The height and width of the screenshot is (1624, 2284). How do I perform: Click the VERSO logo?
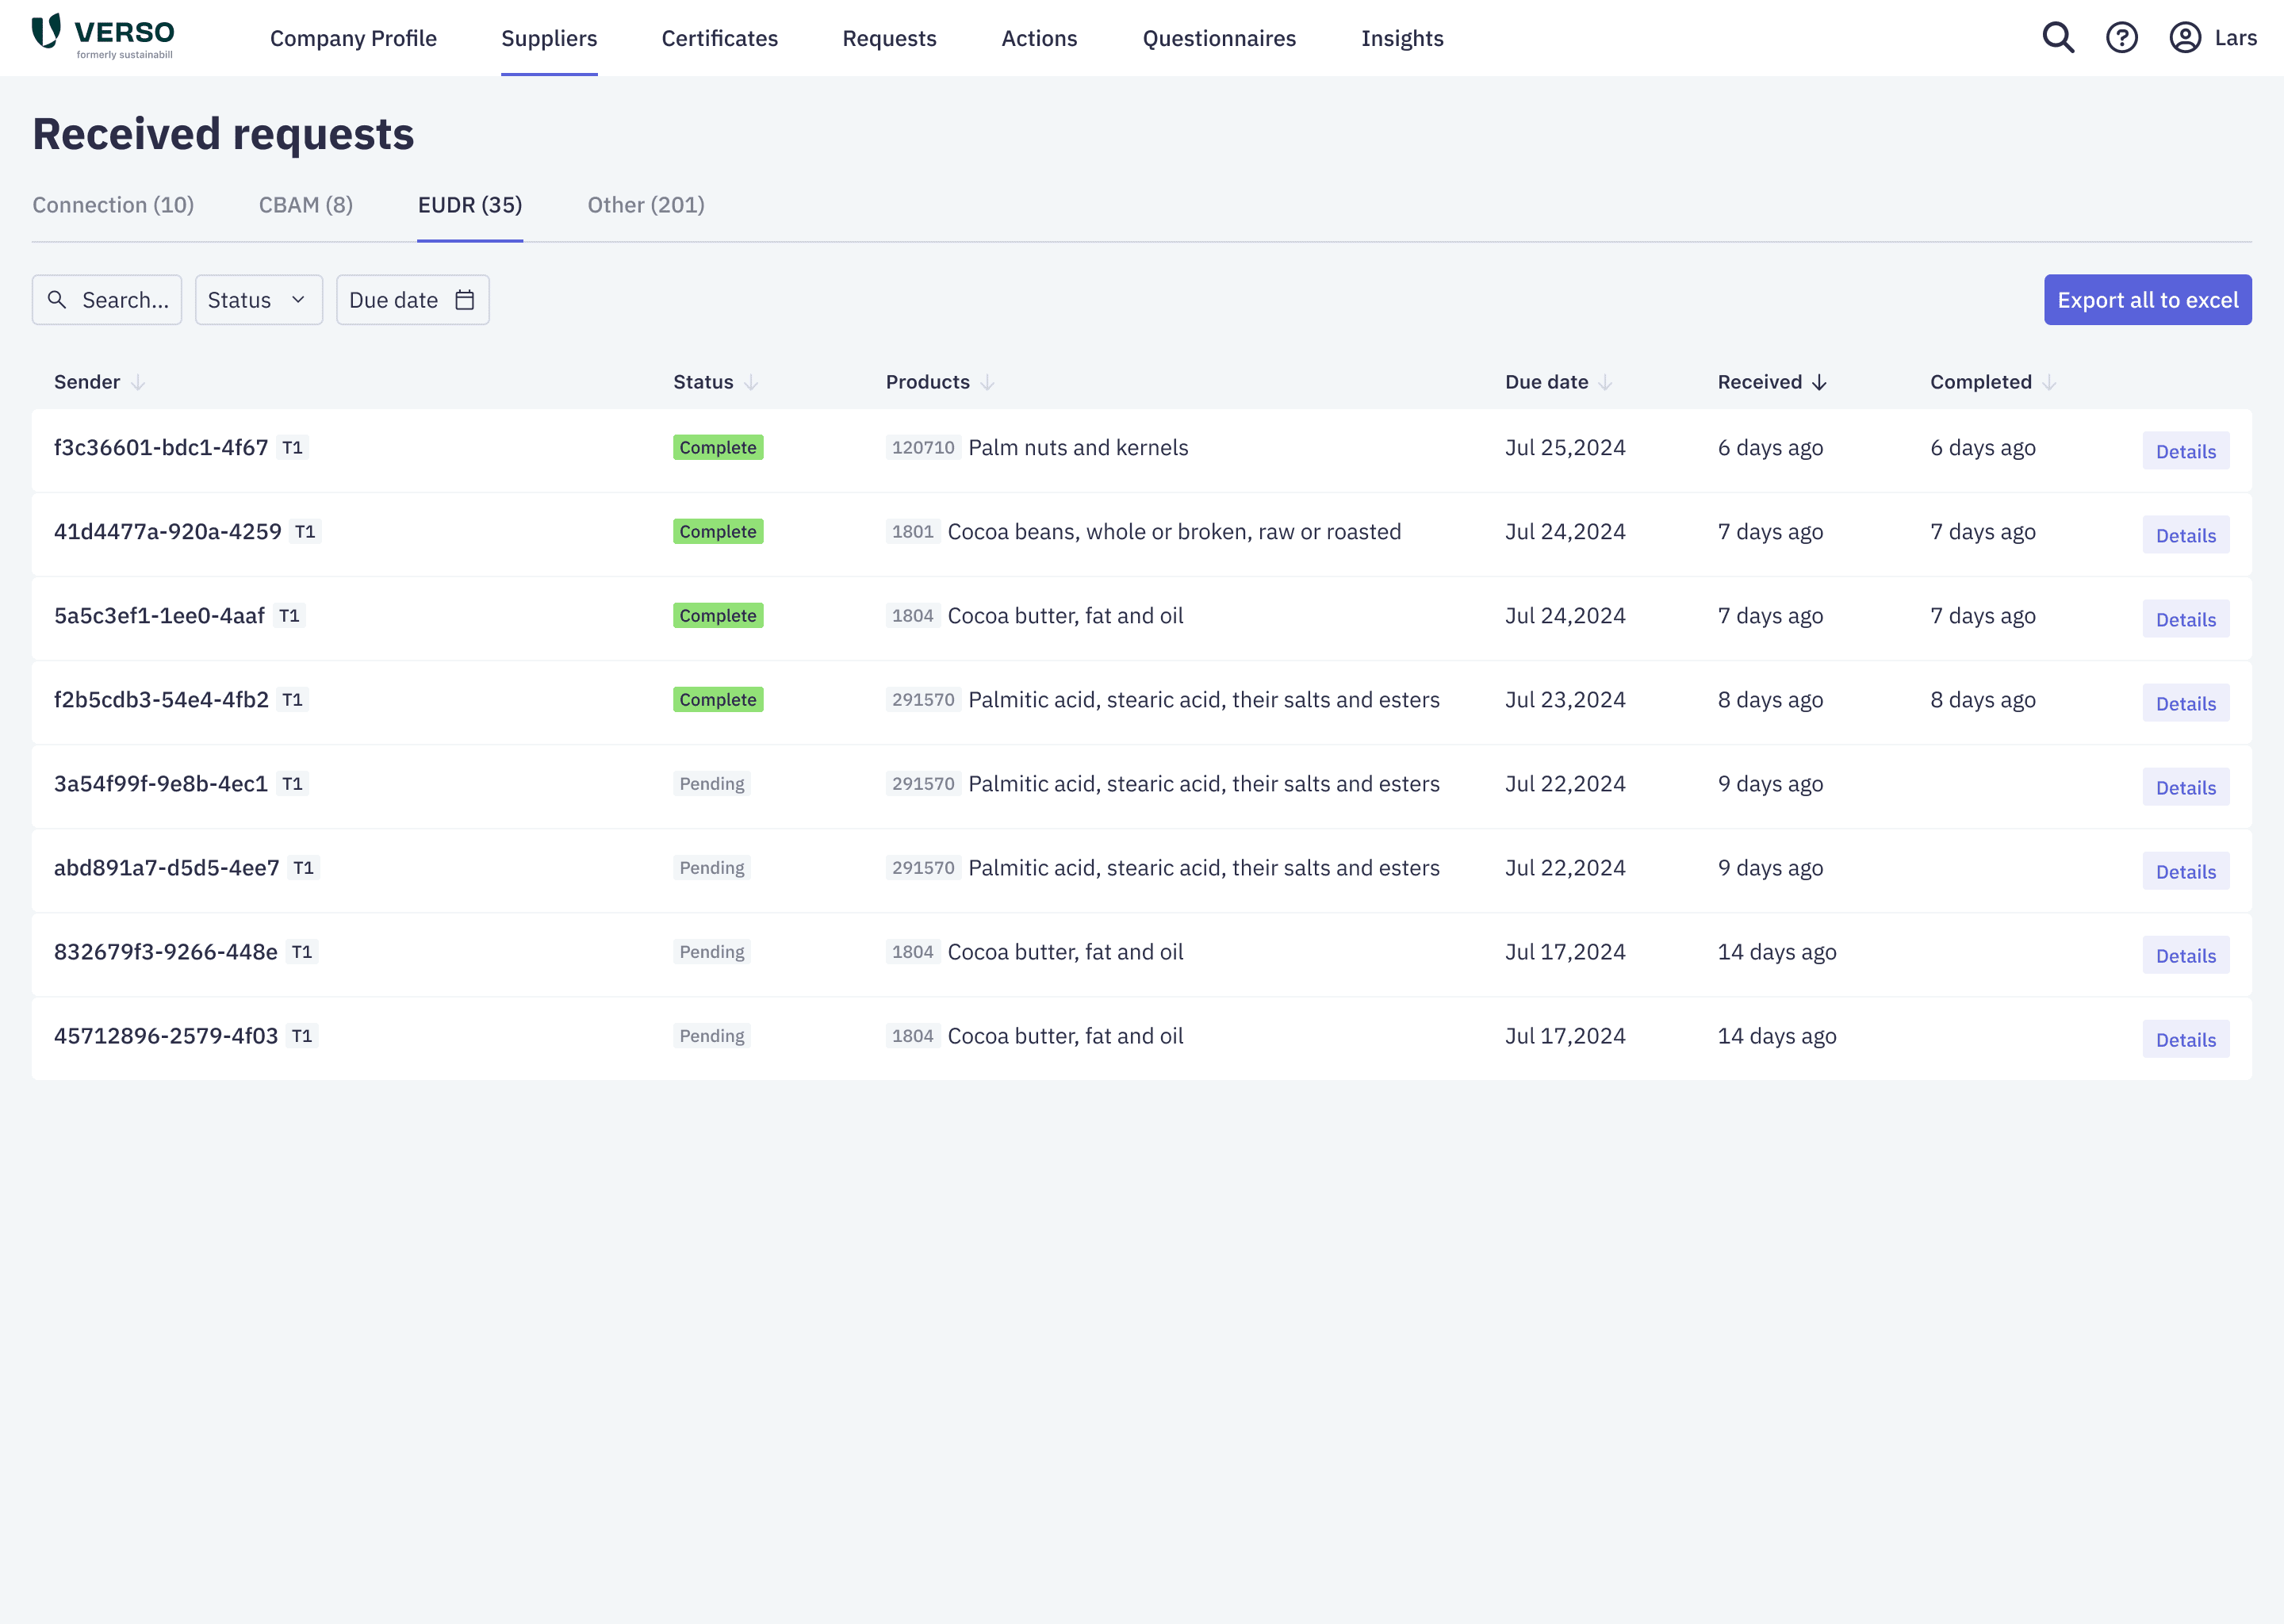(103, 37)
